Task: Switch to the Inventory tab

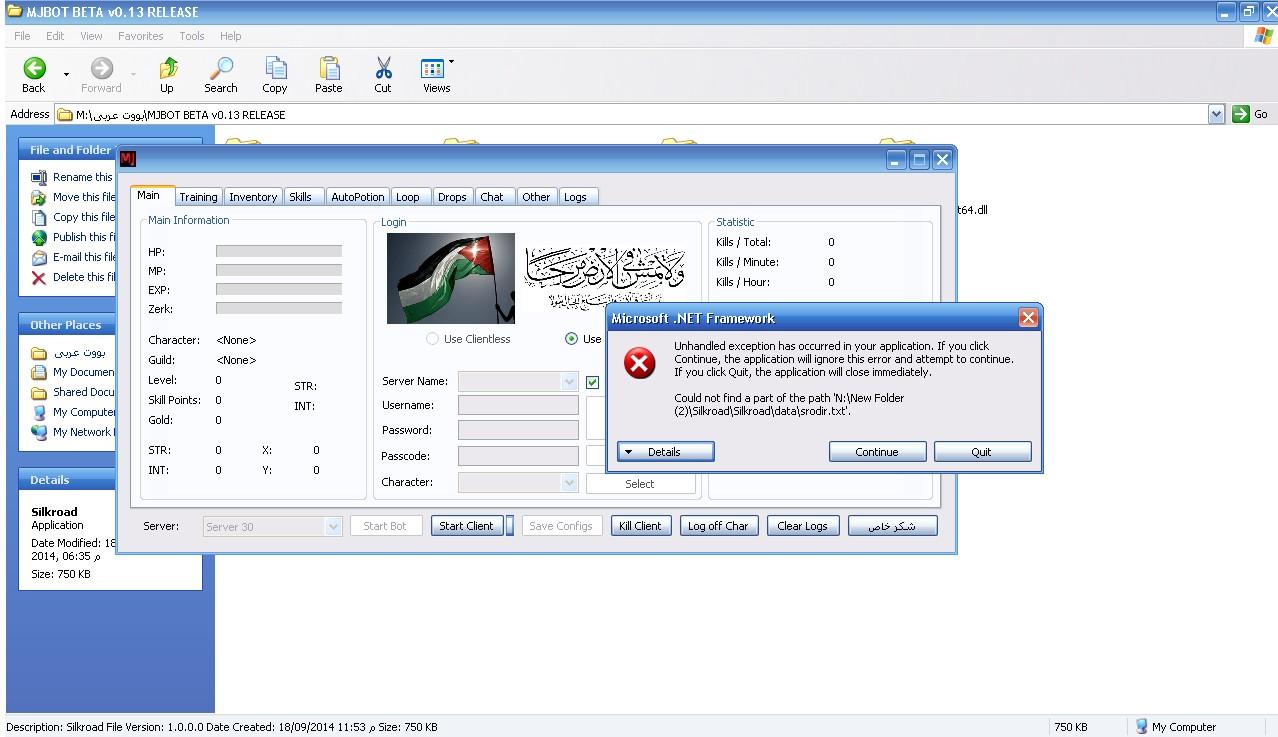Action: (253, 197)
